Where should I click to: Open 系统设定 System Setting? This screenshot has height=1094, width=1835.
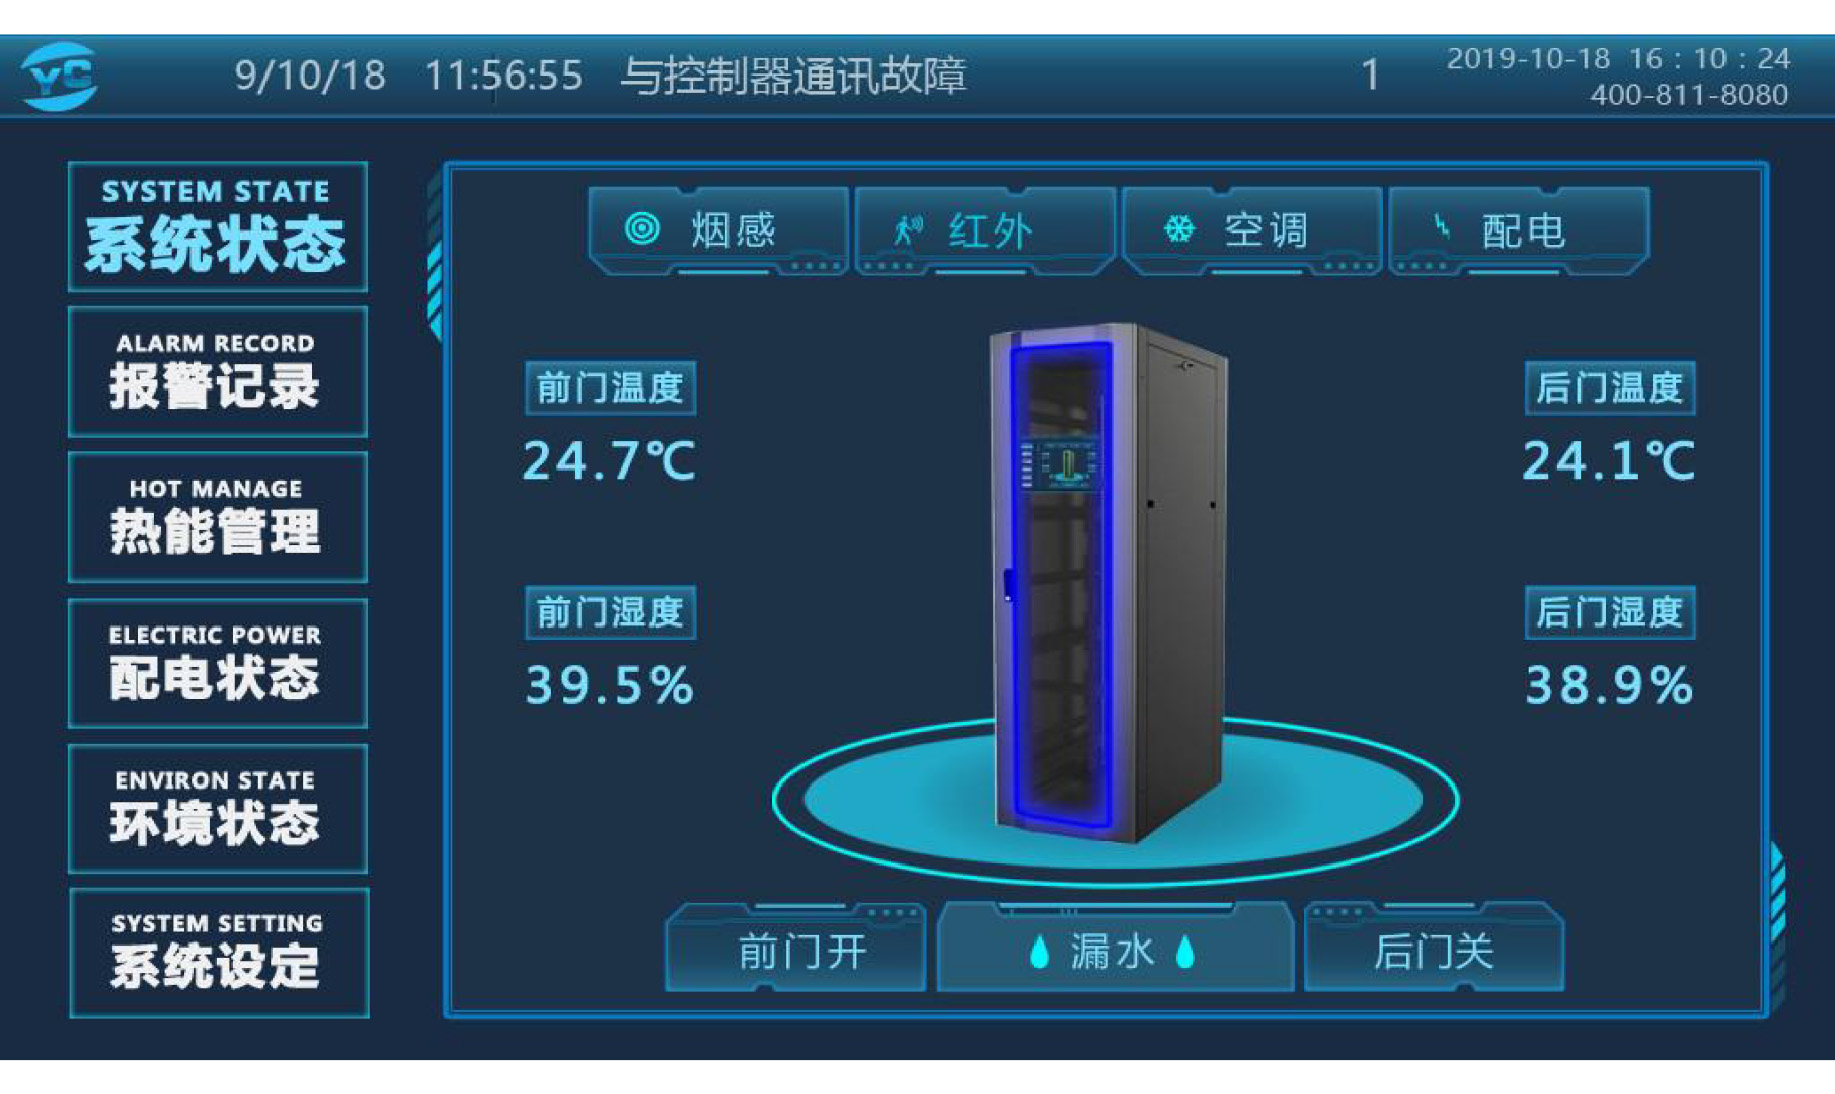click(218, 953)
